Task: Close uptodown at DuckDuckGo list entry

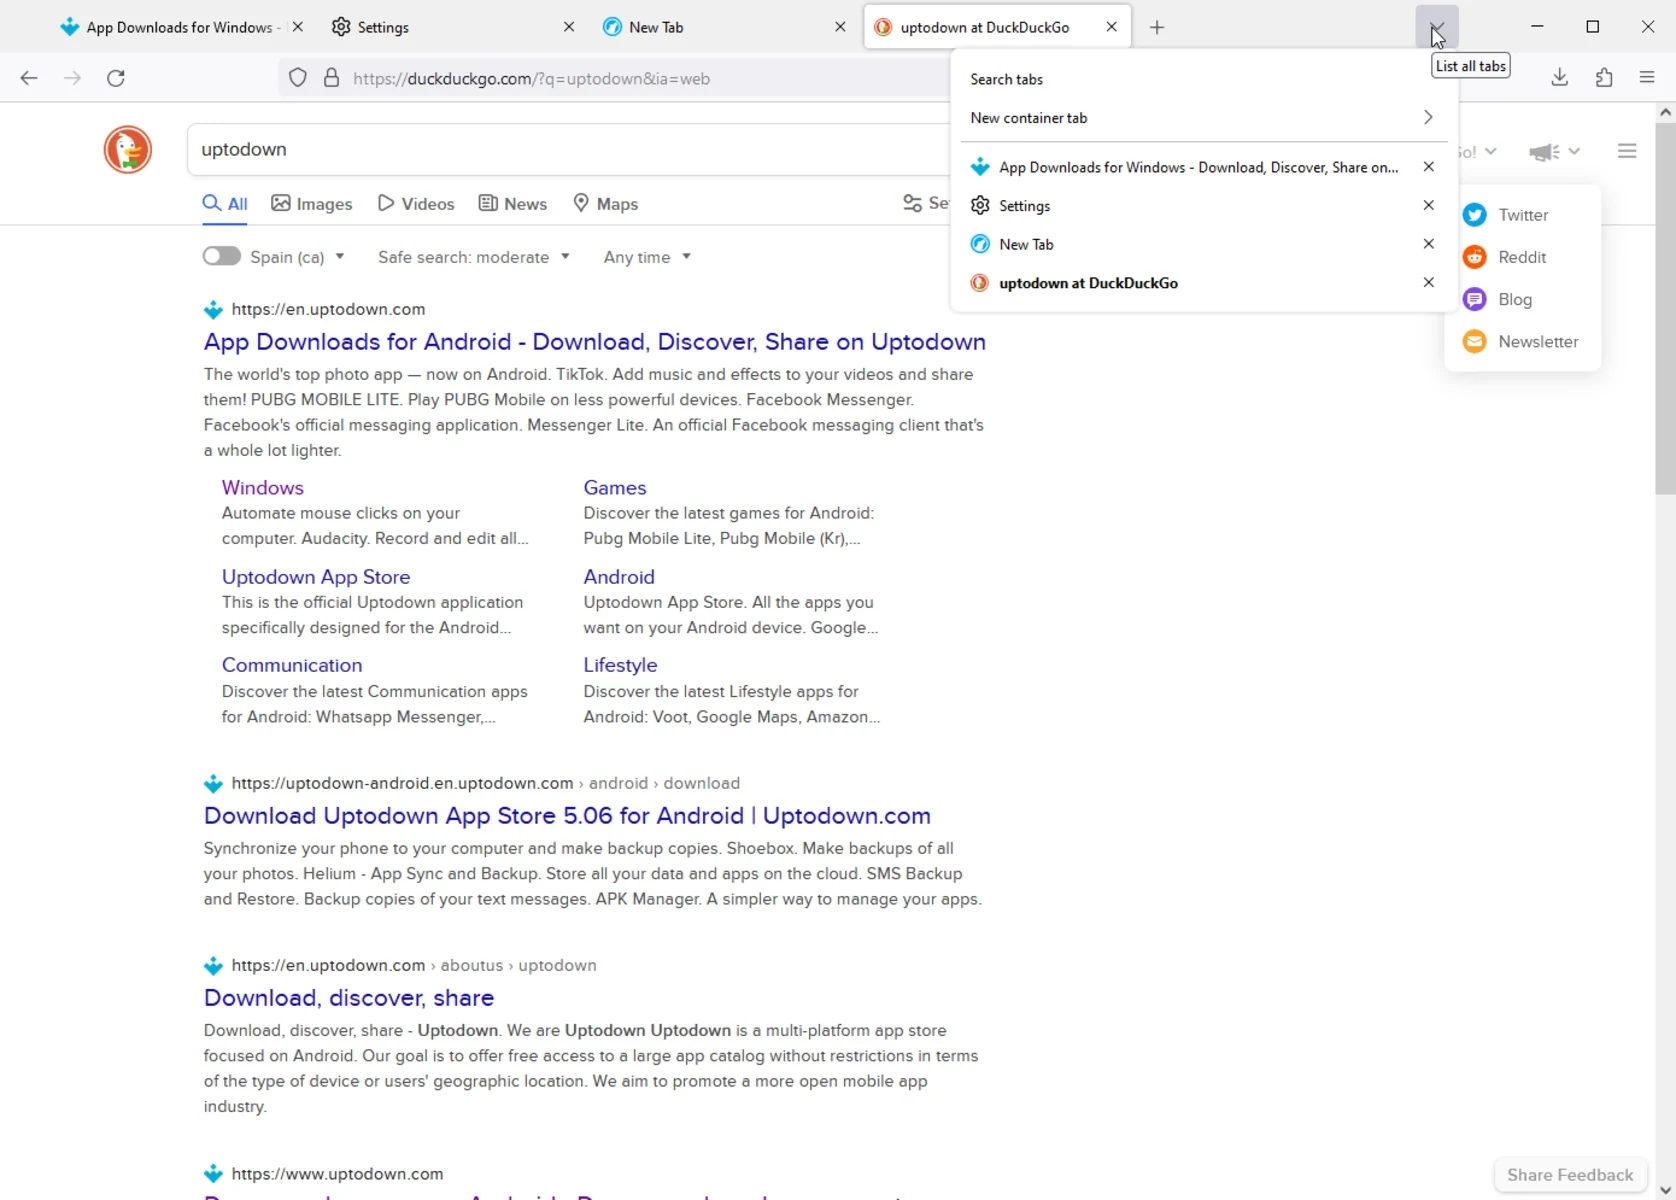Action: (x=1429, y=283)
